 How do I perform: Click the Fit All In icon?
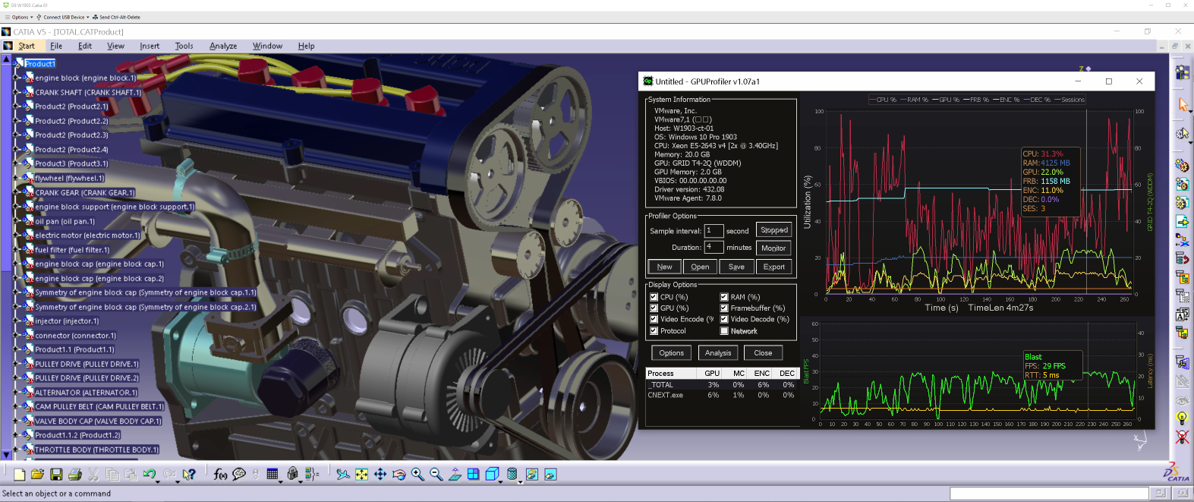pyautogui.click(x=361, y=475)
